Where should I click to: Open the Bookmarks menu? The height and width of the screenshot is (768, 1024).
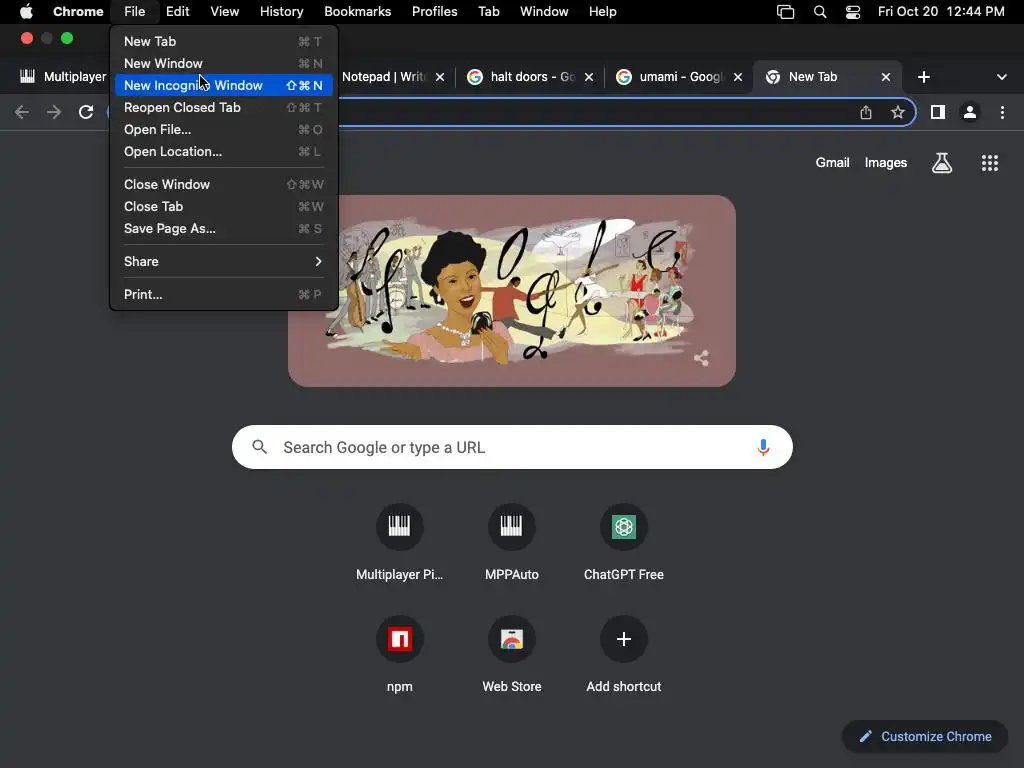coord(357,12)
